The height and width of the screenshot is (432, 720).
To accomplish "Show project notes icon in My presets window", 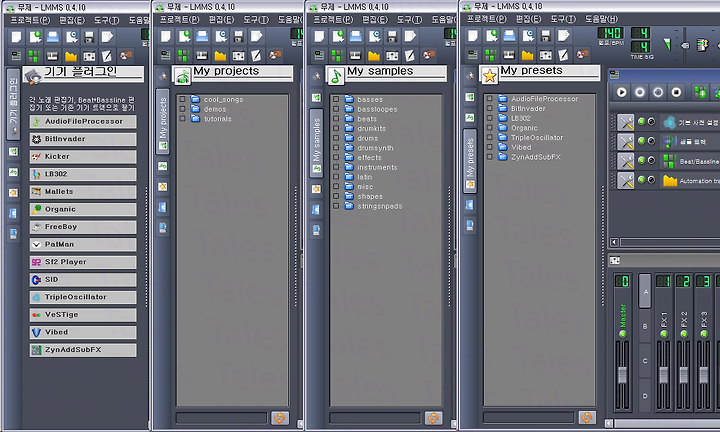I will (x=563, y=55).
